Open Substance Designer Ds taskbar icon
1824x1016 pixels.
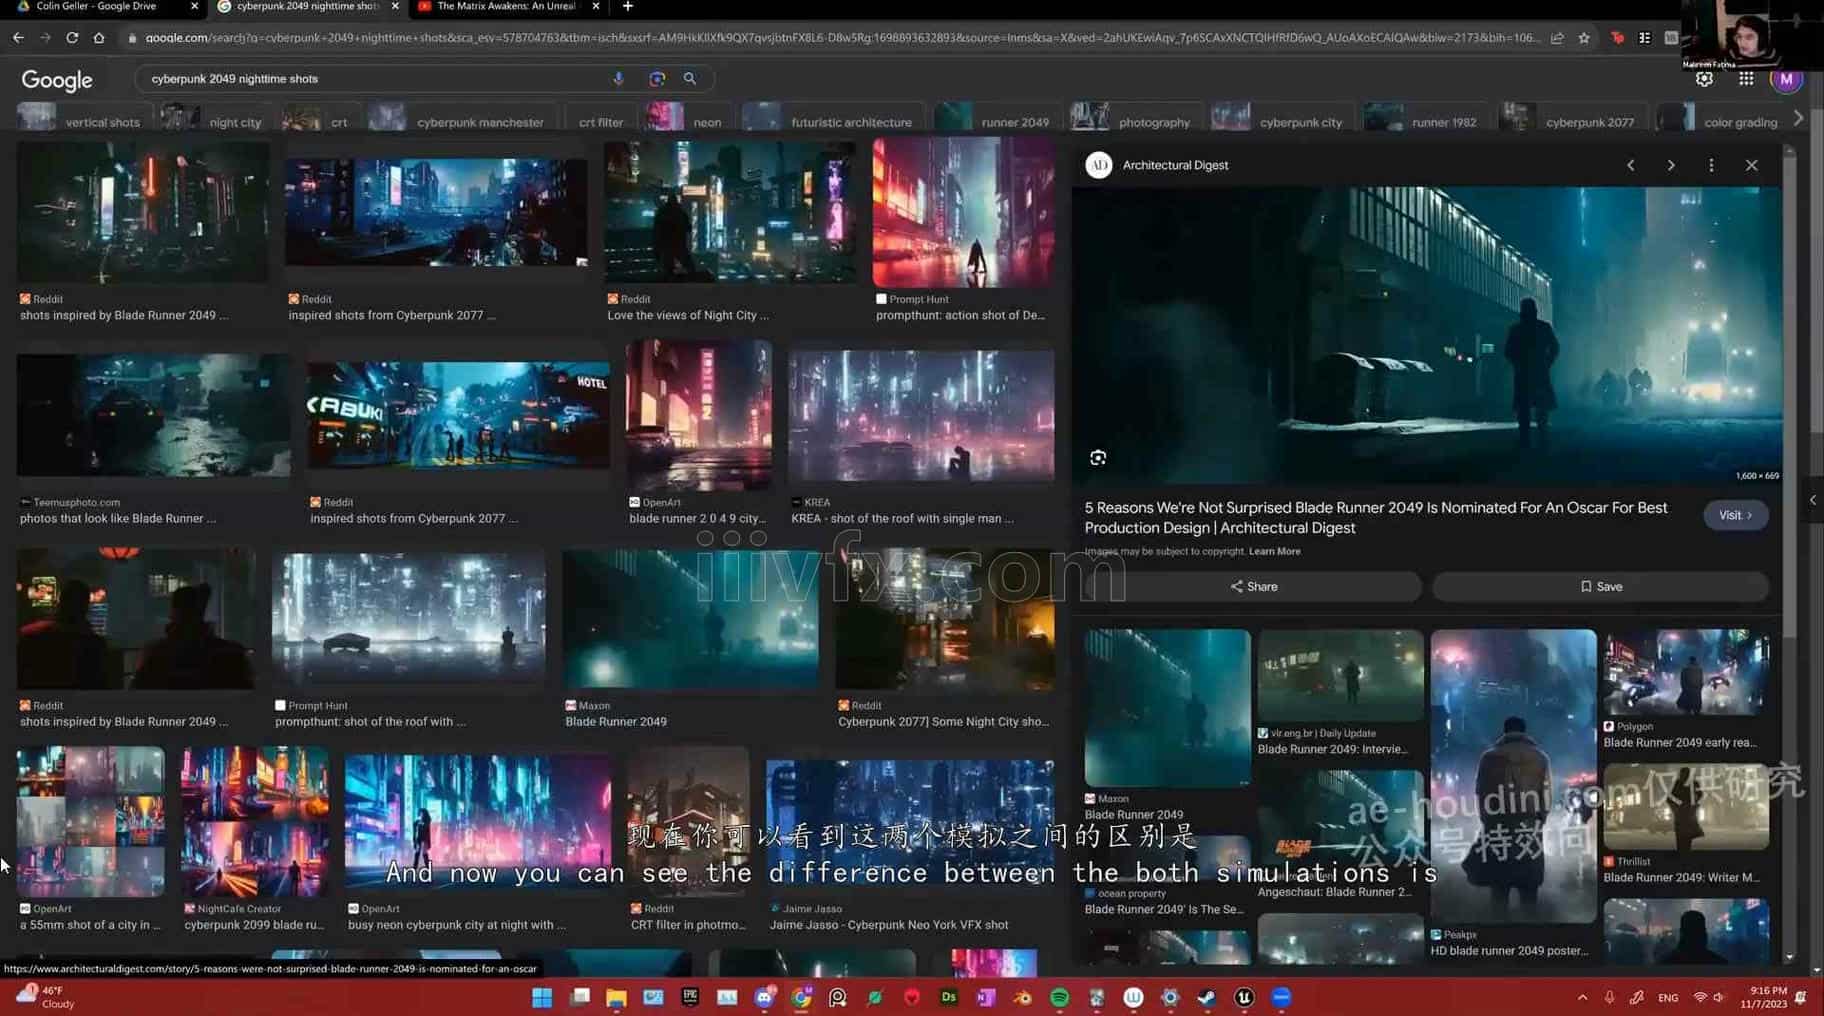948,997
